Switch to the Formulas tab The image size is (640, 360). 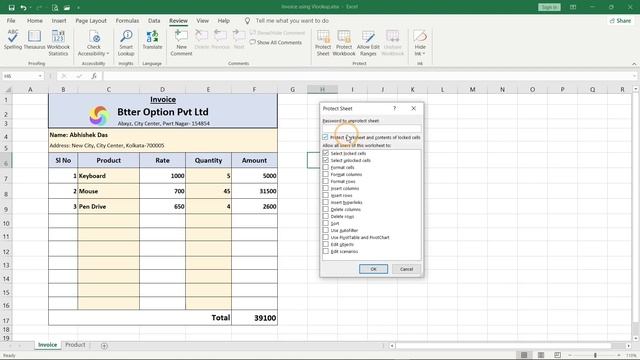coord(127,20)
